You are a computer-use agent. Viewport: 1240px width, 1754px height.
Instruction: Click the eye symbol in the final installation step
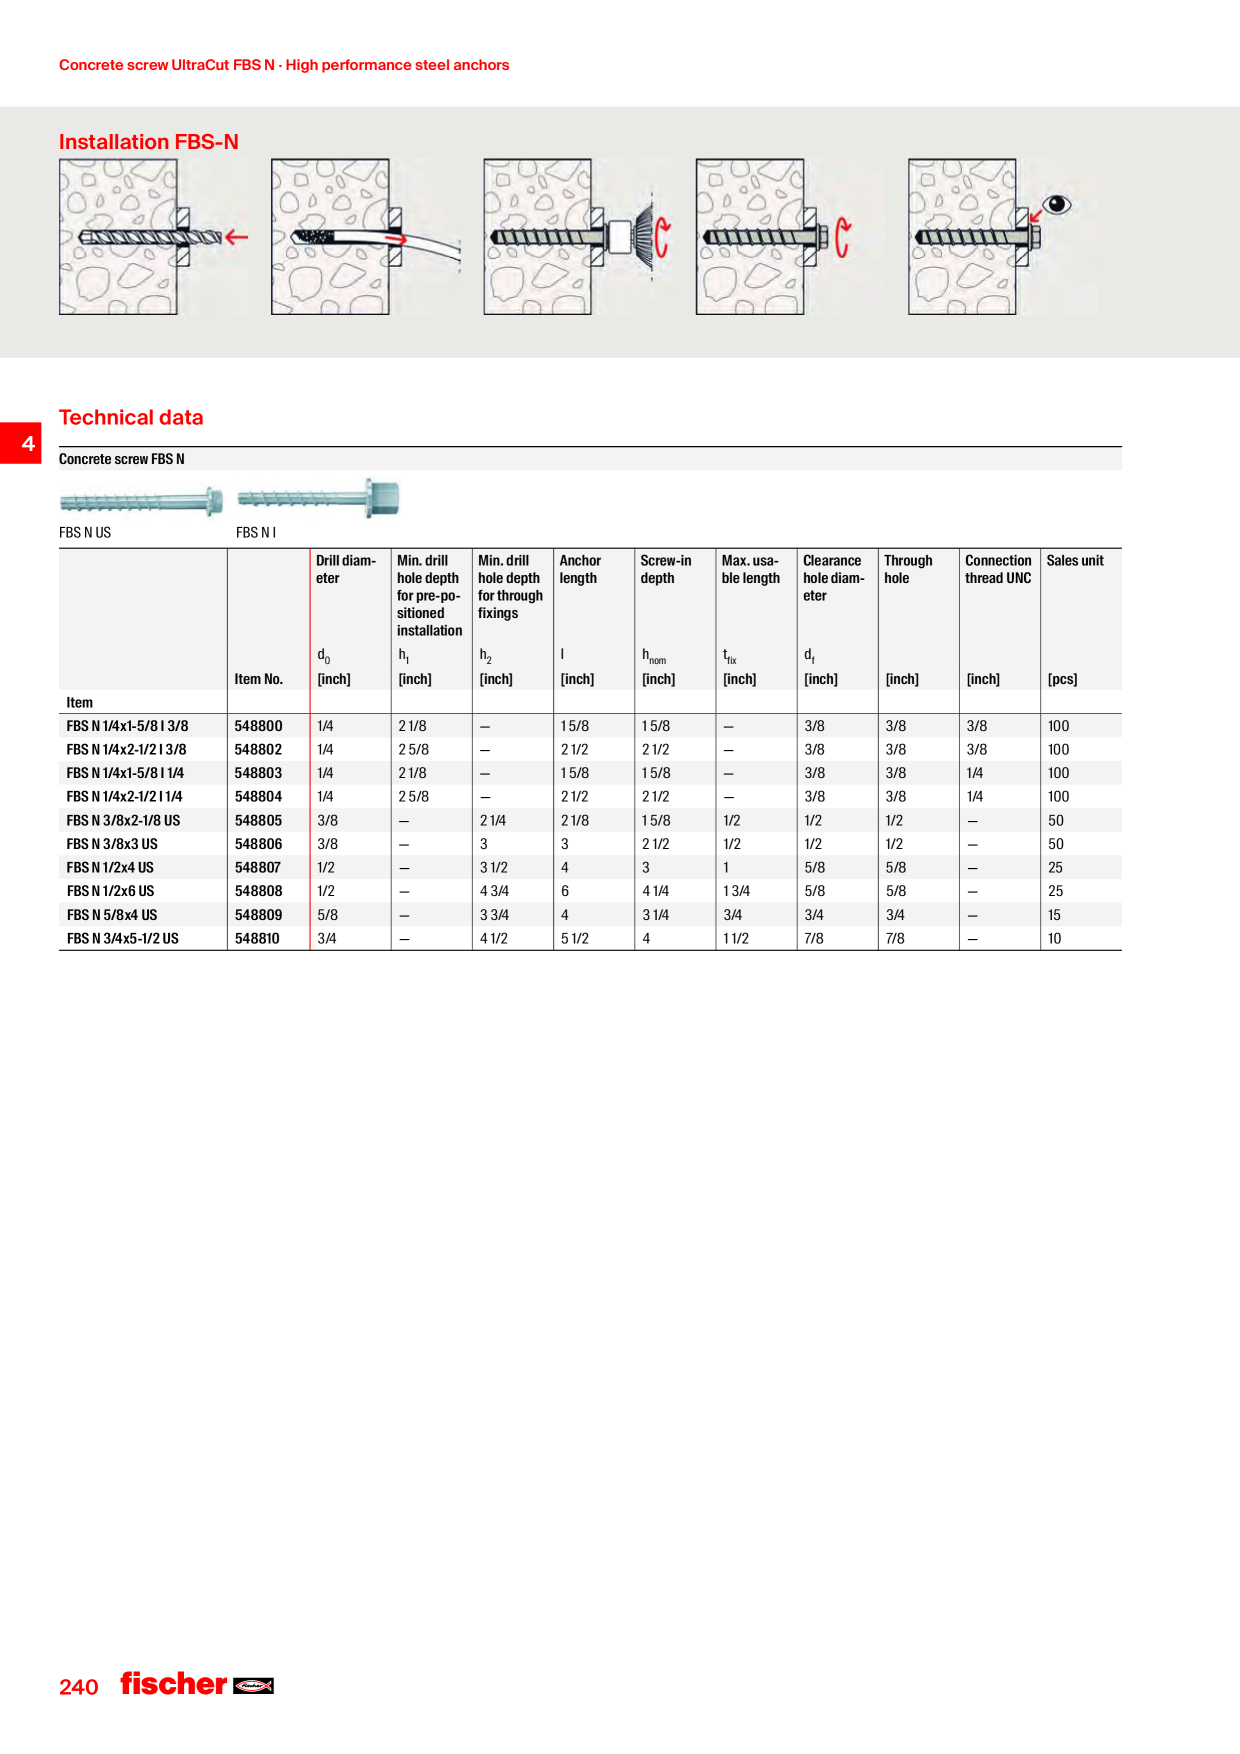1057,205
